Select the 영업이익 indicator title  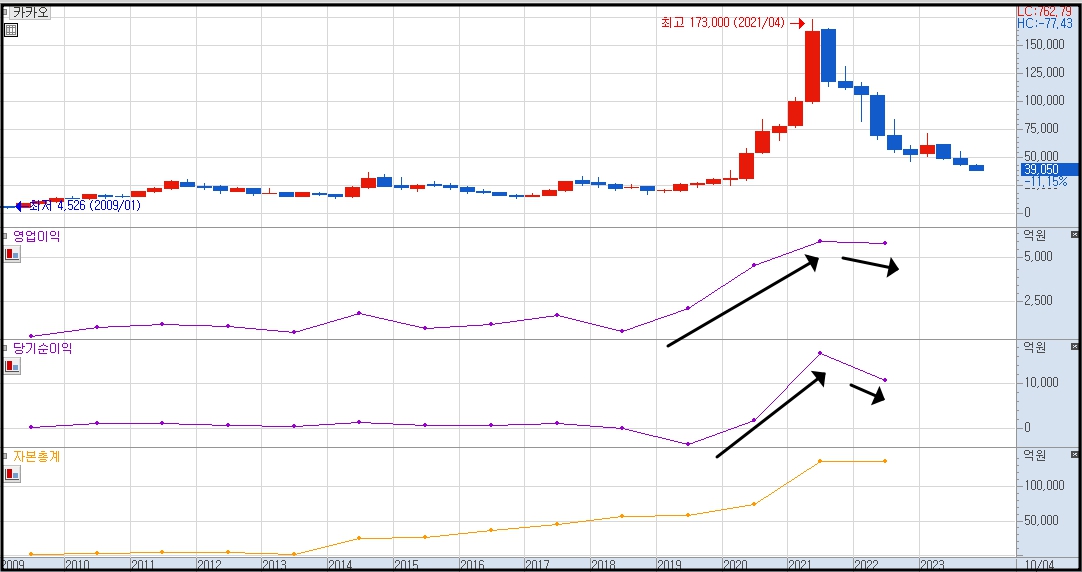37,236
